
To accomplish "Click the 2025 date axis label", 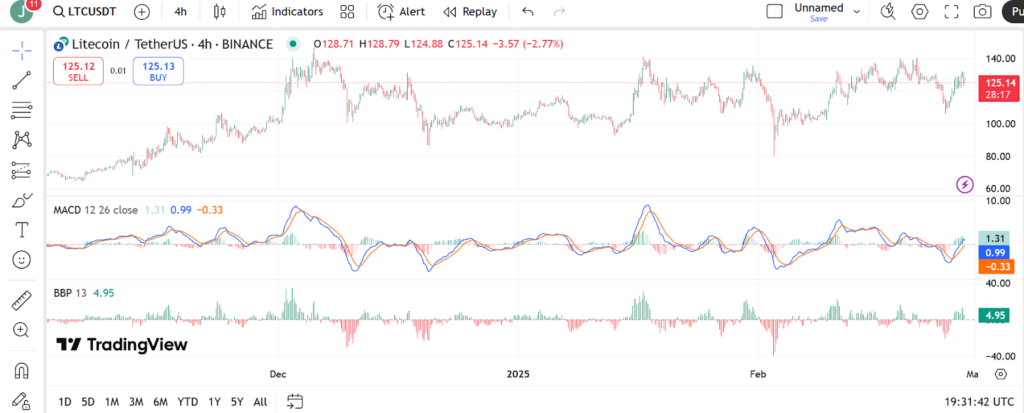I will point(519,374).
